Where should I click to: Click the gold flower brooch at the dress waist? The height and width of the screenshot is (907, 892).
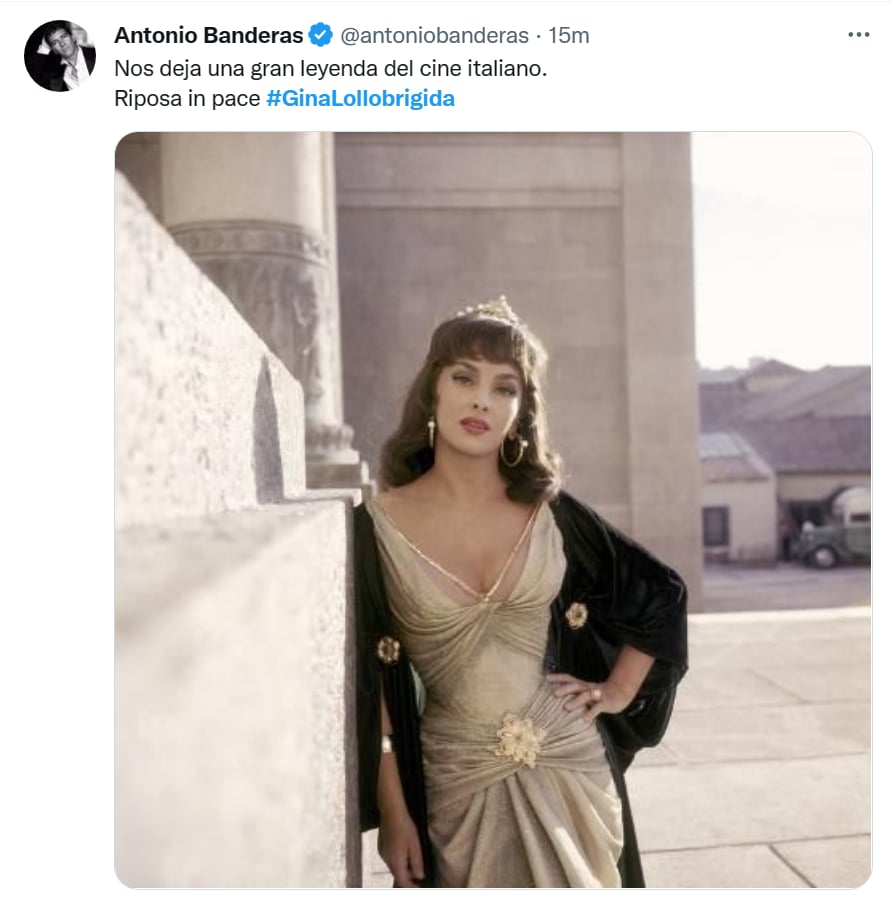pyautogui.click(x=519, y=739)
